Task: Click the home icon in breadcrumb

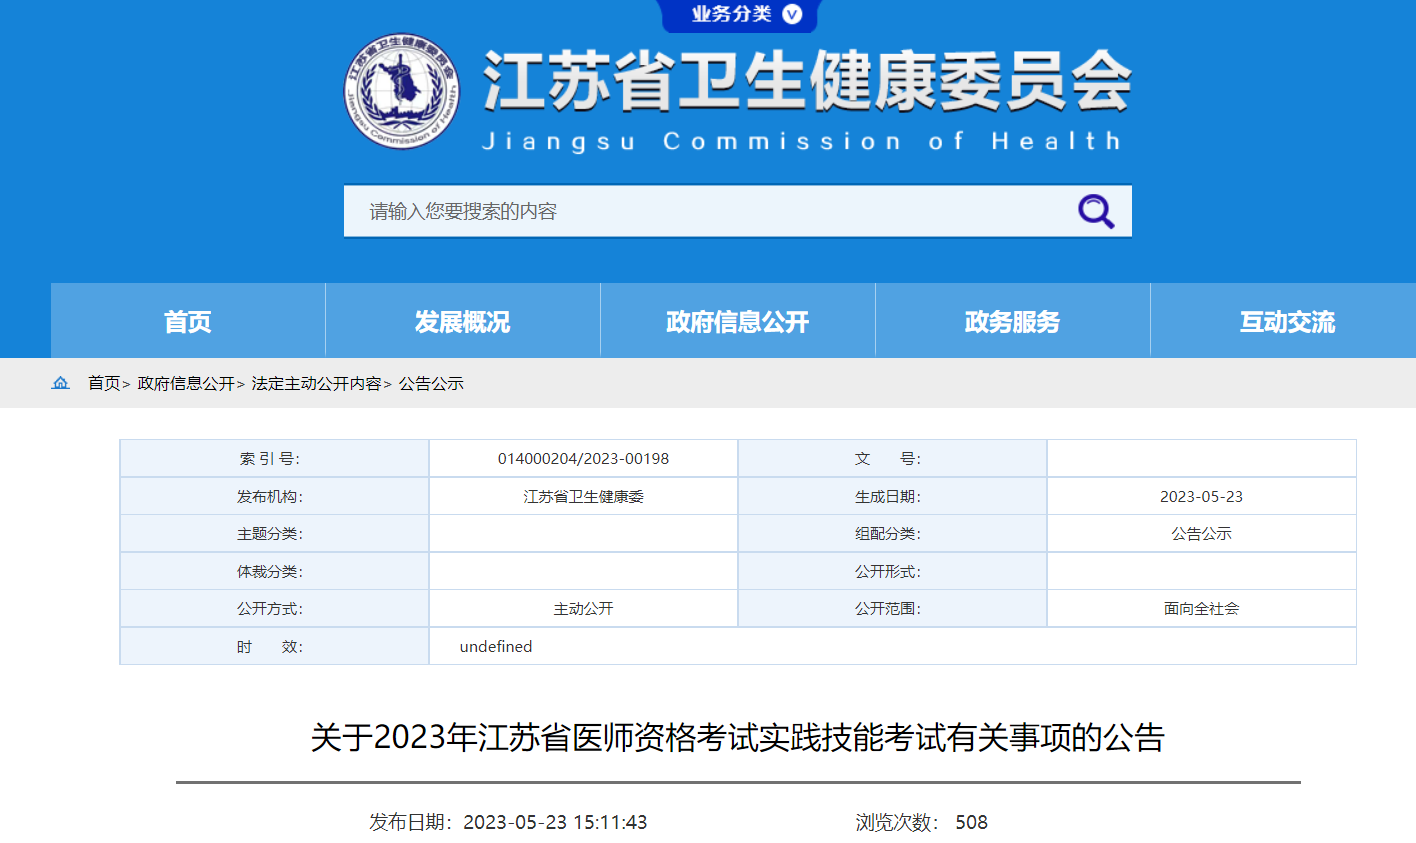Action: [x=61, y=383]
